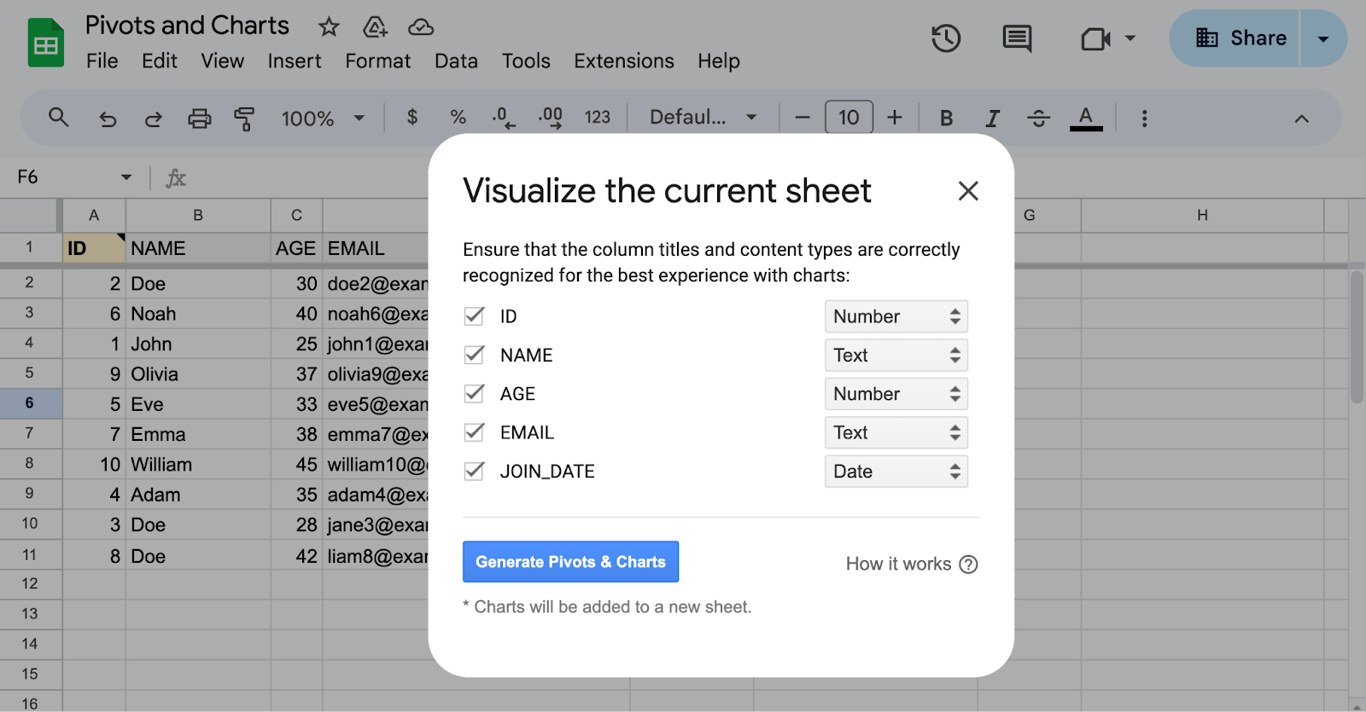Open version history clock icon

[x=946, y=39]
